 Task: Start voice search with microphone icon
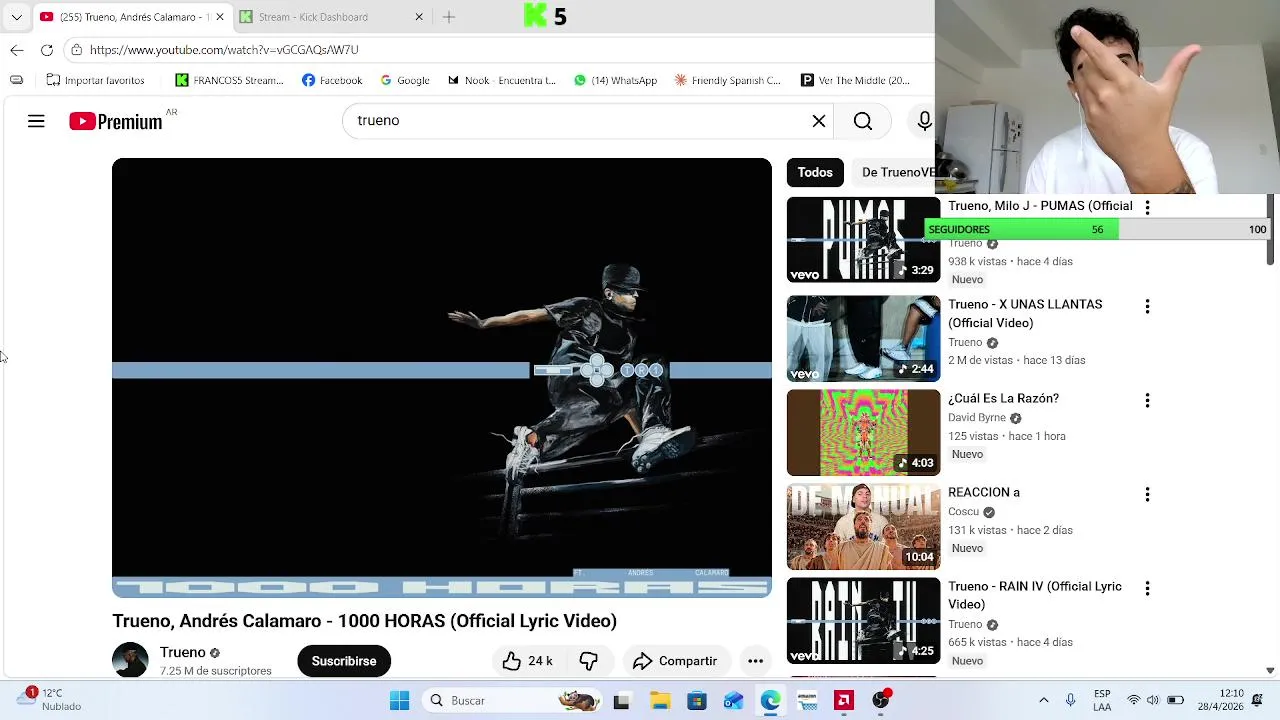tap(925, 121)
